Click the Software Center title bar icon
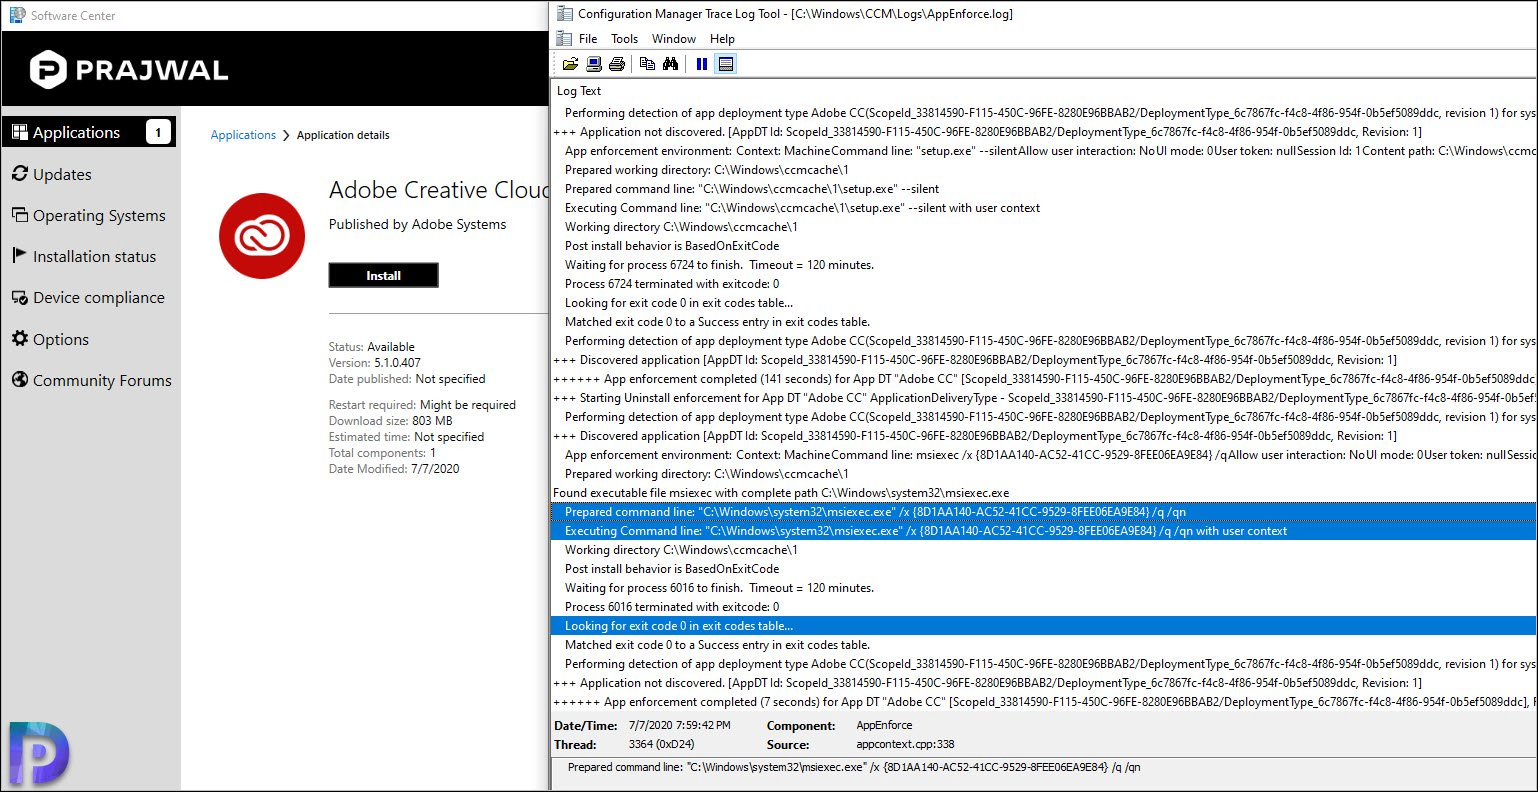 click(x=17, y=15)
